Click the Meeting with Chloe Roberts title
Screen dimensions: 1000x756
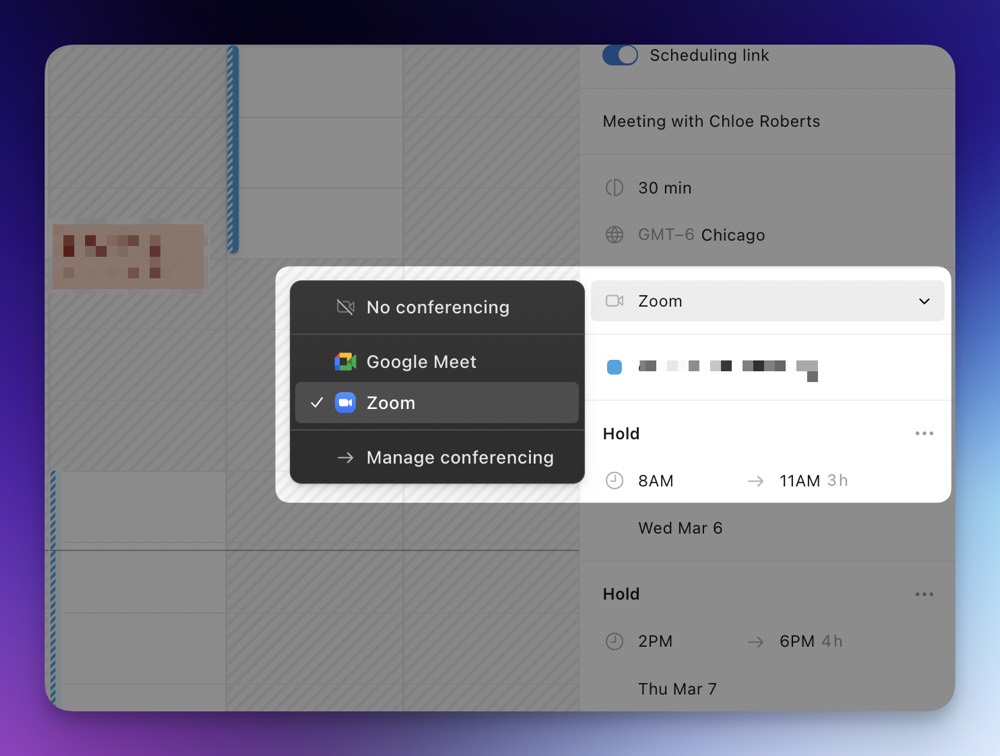pos(711,121)
